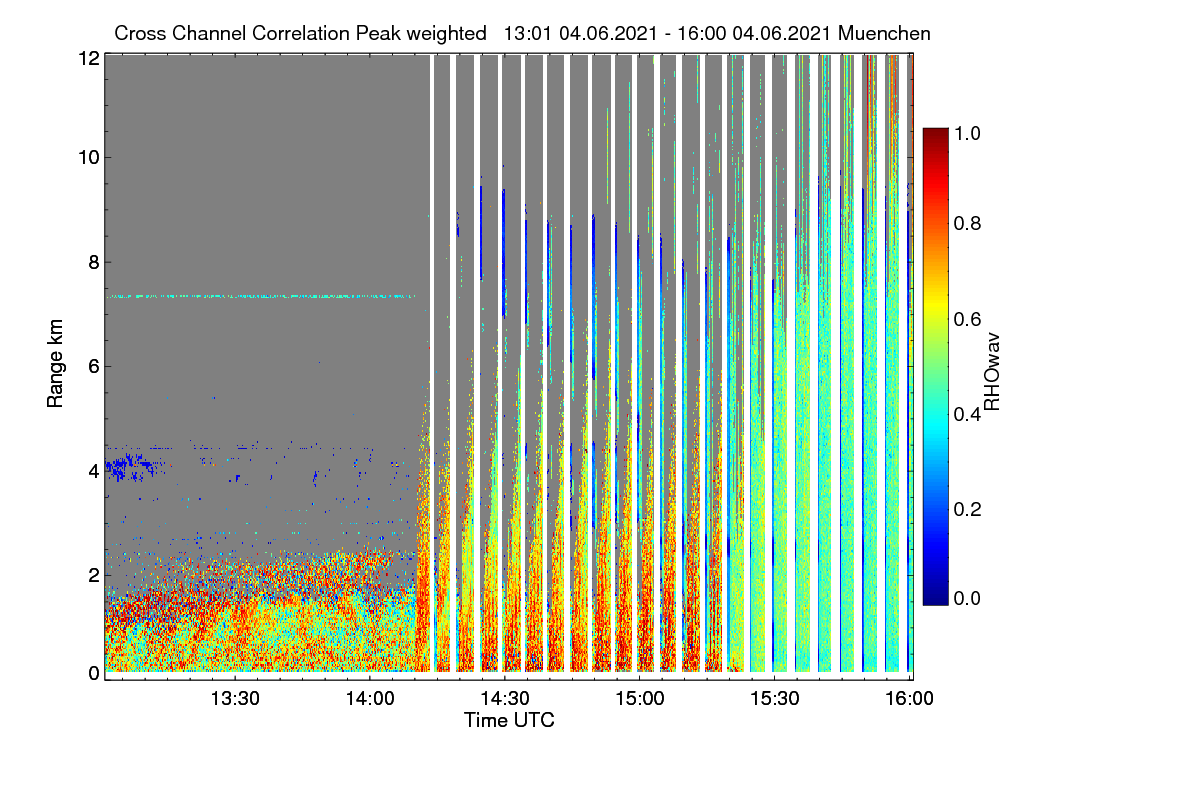
Task: Click the 'Range km' axis label
Action: point(55,366)
